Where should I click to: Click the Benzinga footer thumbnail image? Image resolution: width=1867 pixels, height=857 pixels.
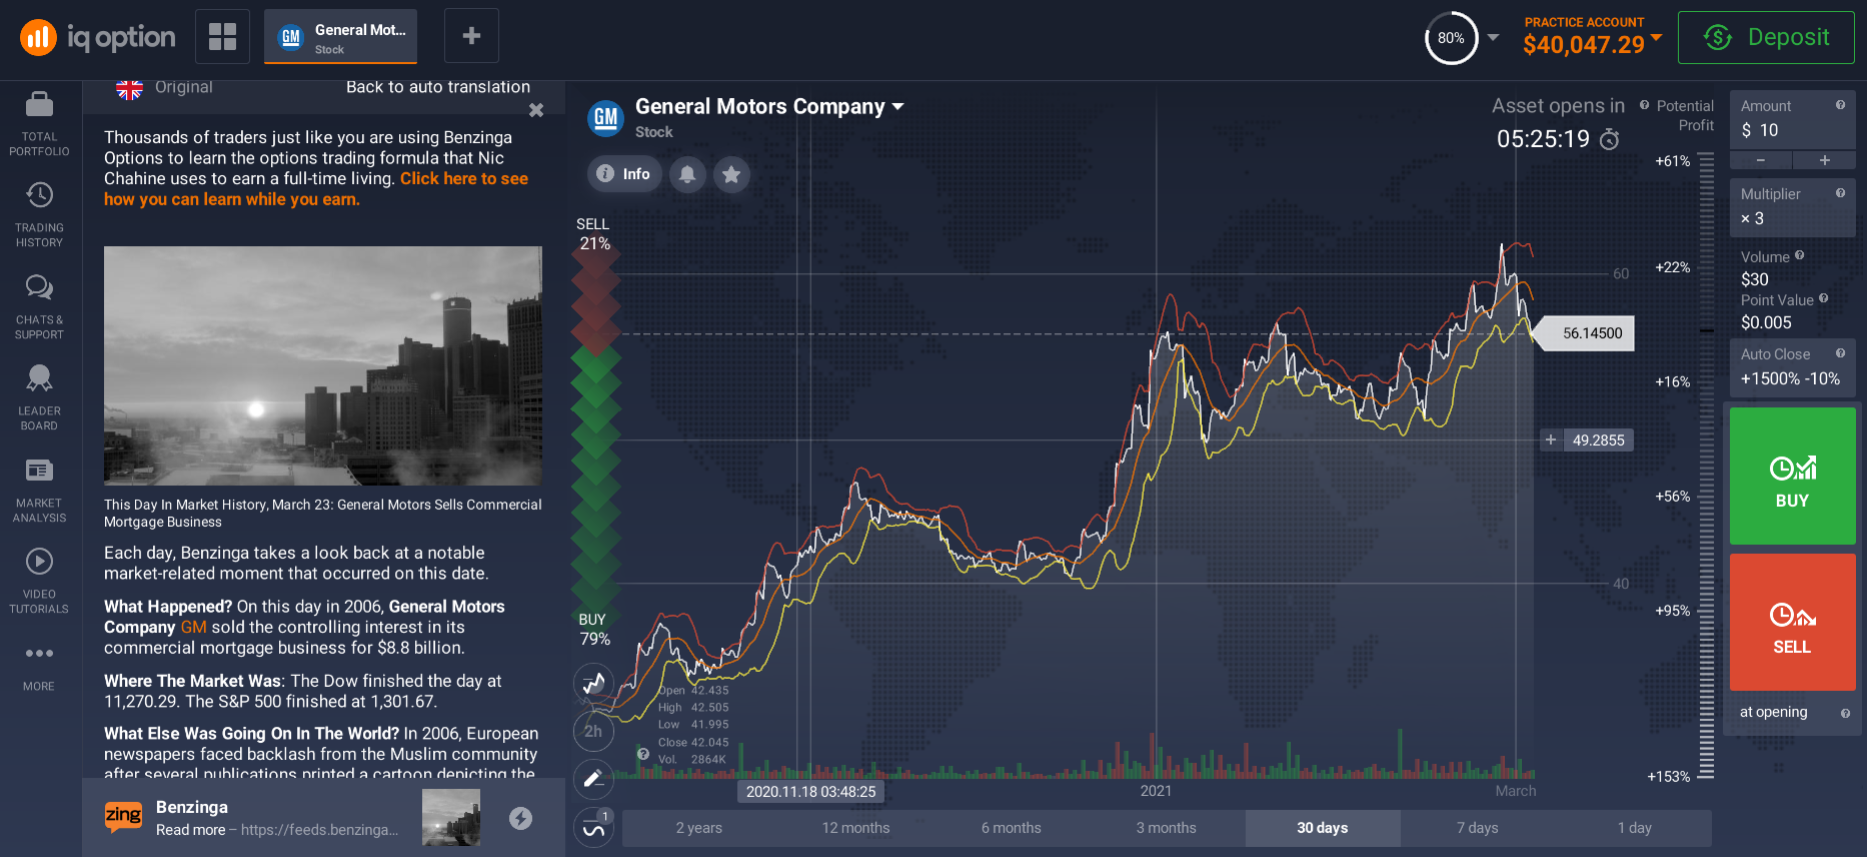(x=451, y=817)
